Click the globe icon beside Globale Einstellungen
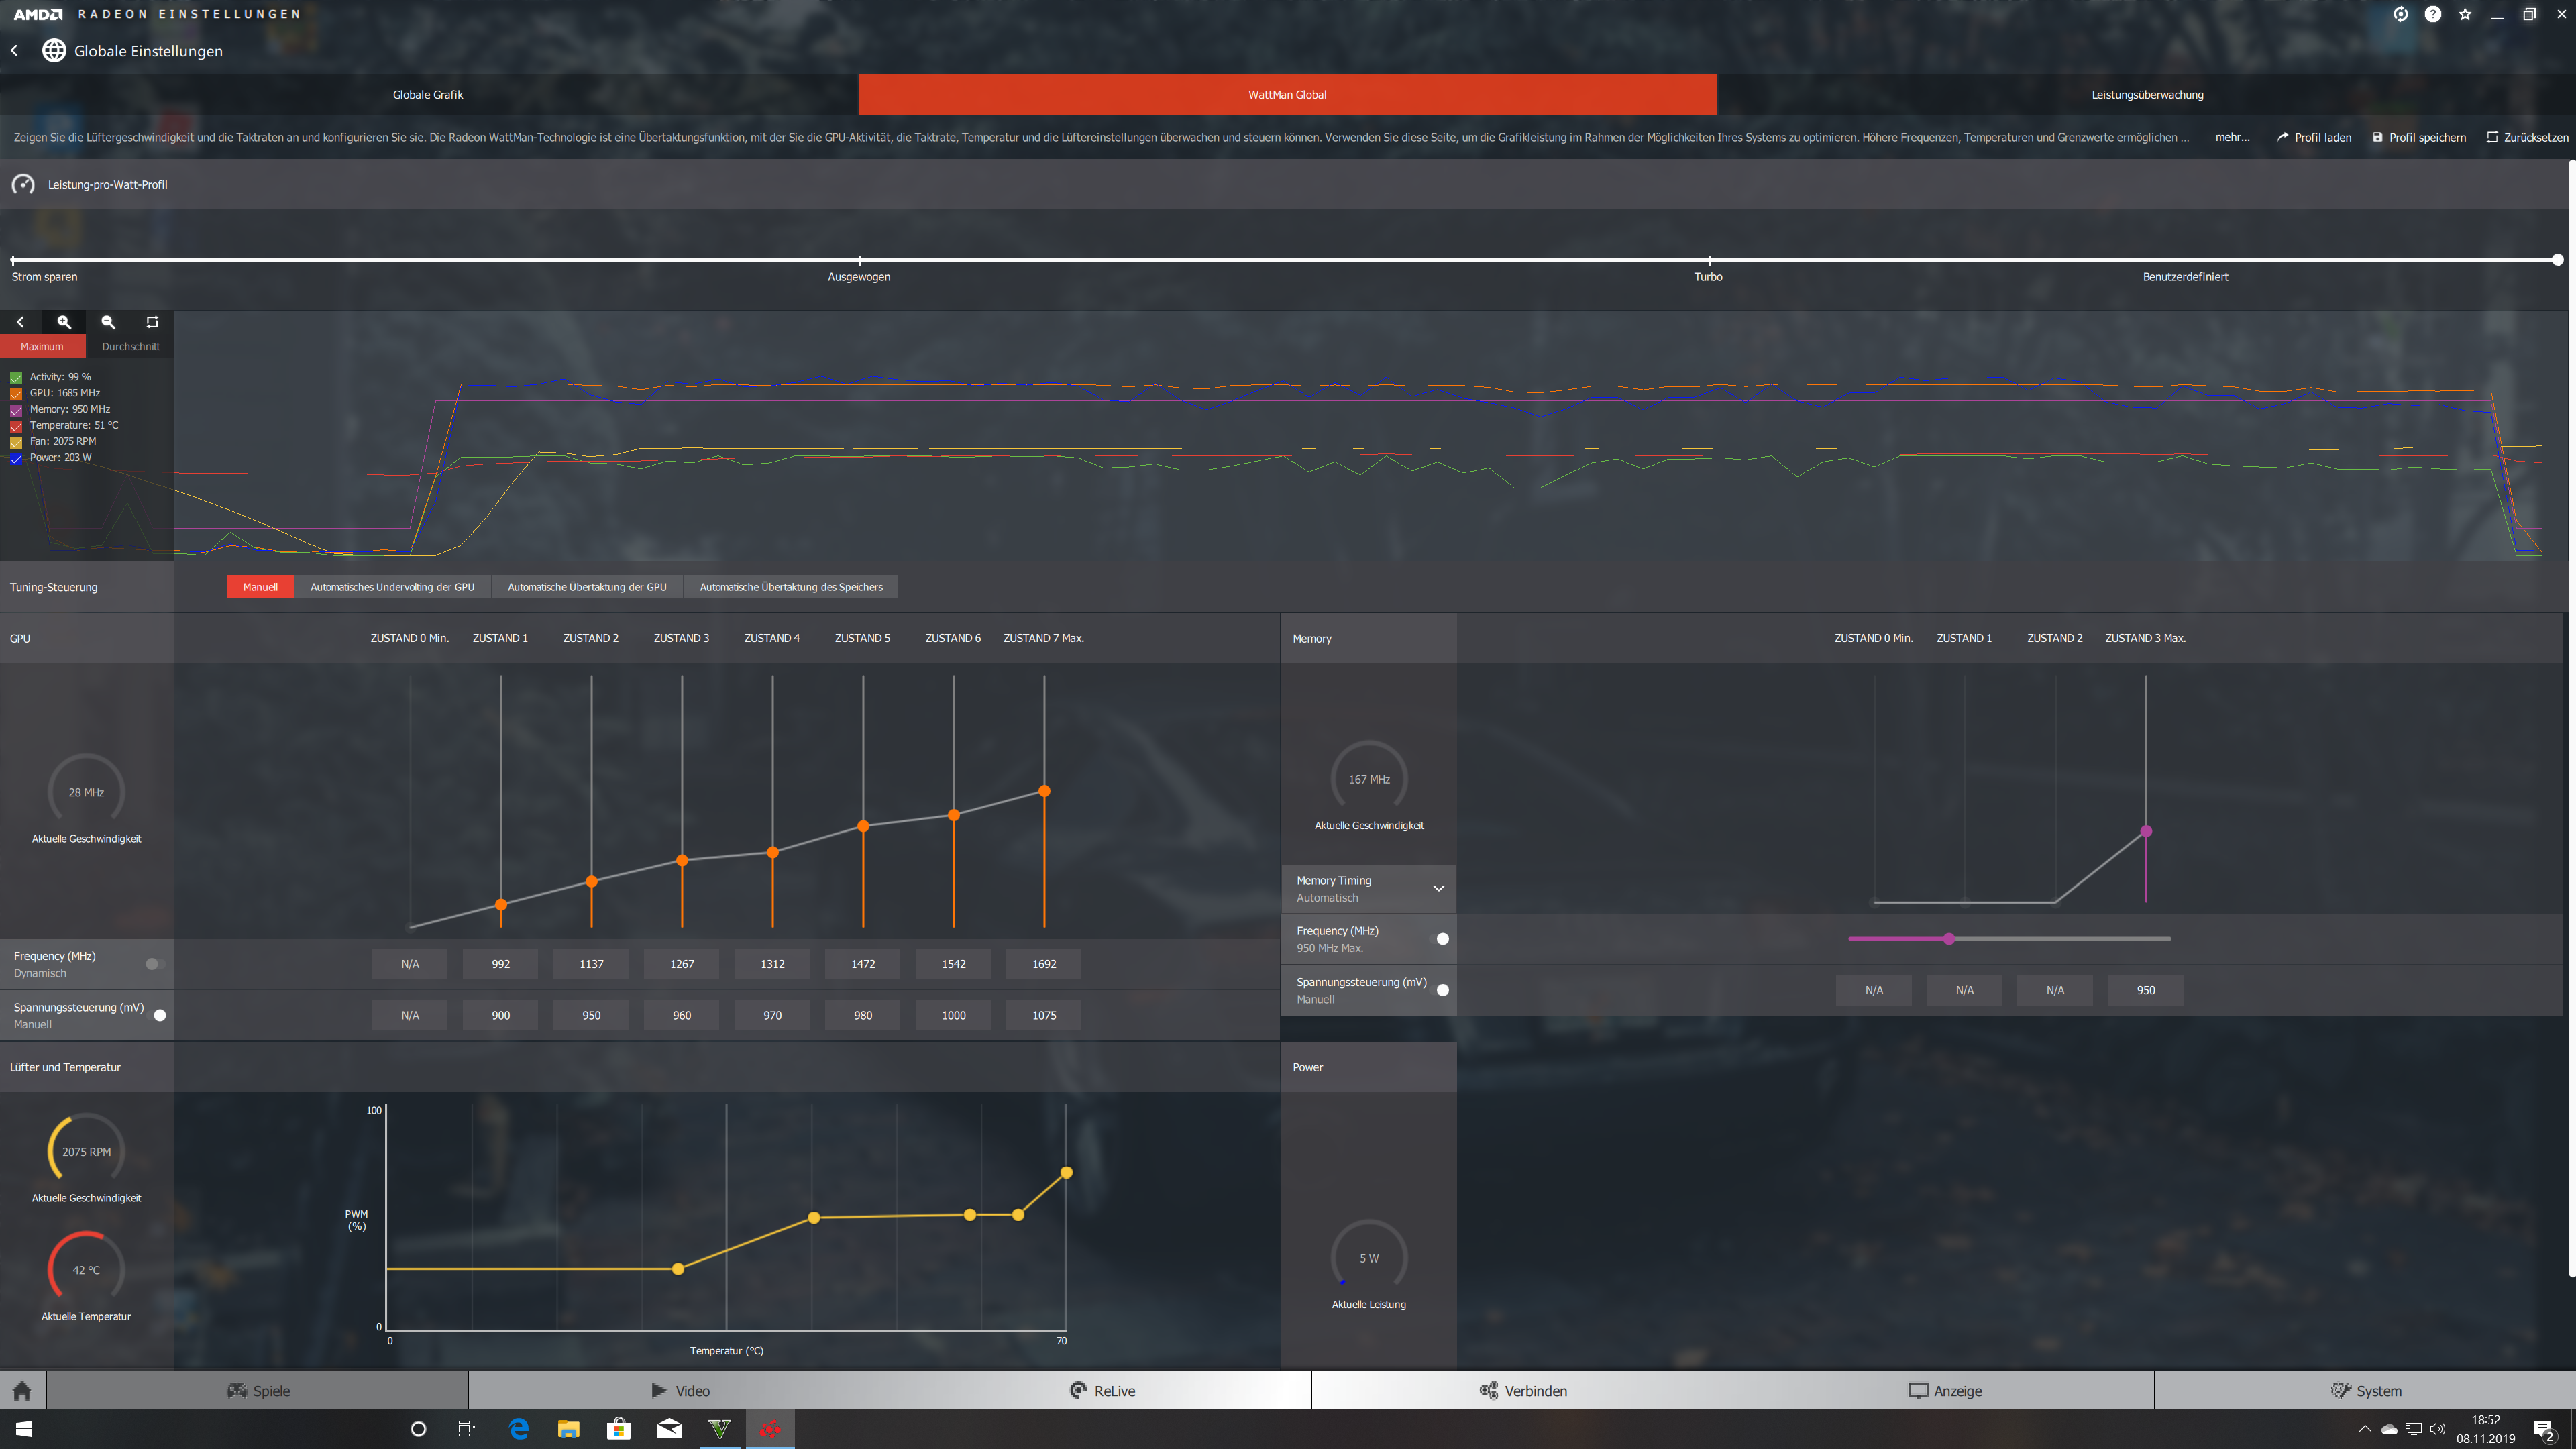The height and width of the screenshot is (1449, 2576). (54, 51)
